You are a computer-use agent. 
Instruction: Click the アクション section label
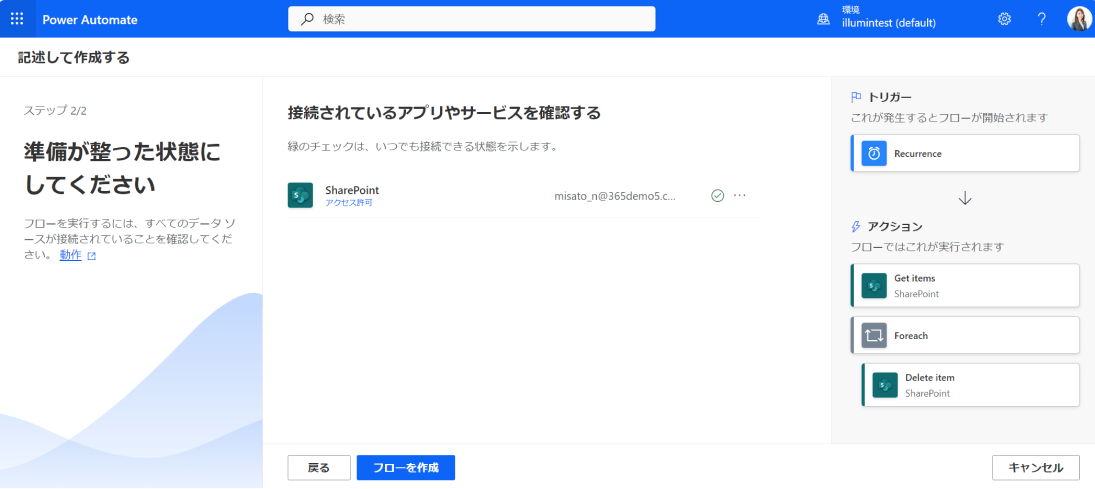(x=895, y=226)
